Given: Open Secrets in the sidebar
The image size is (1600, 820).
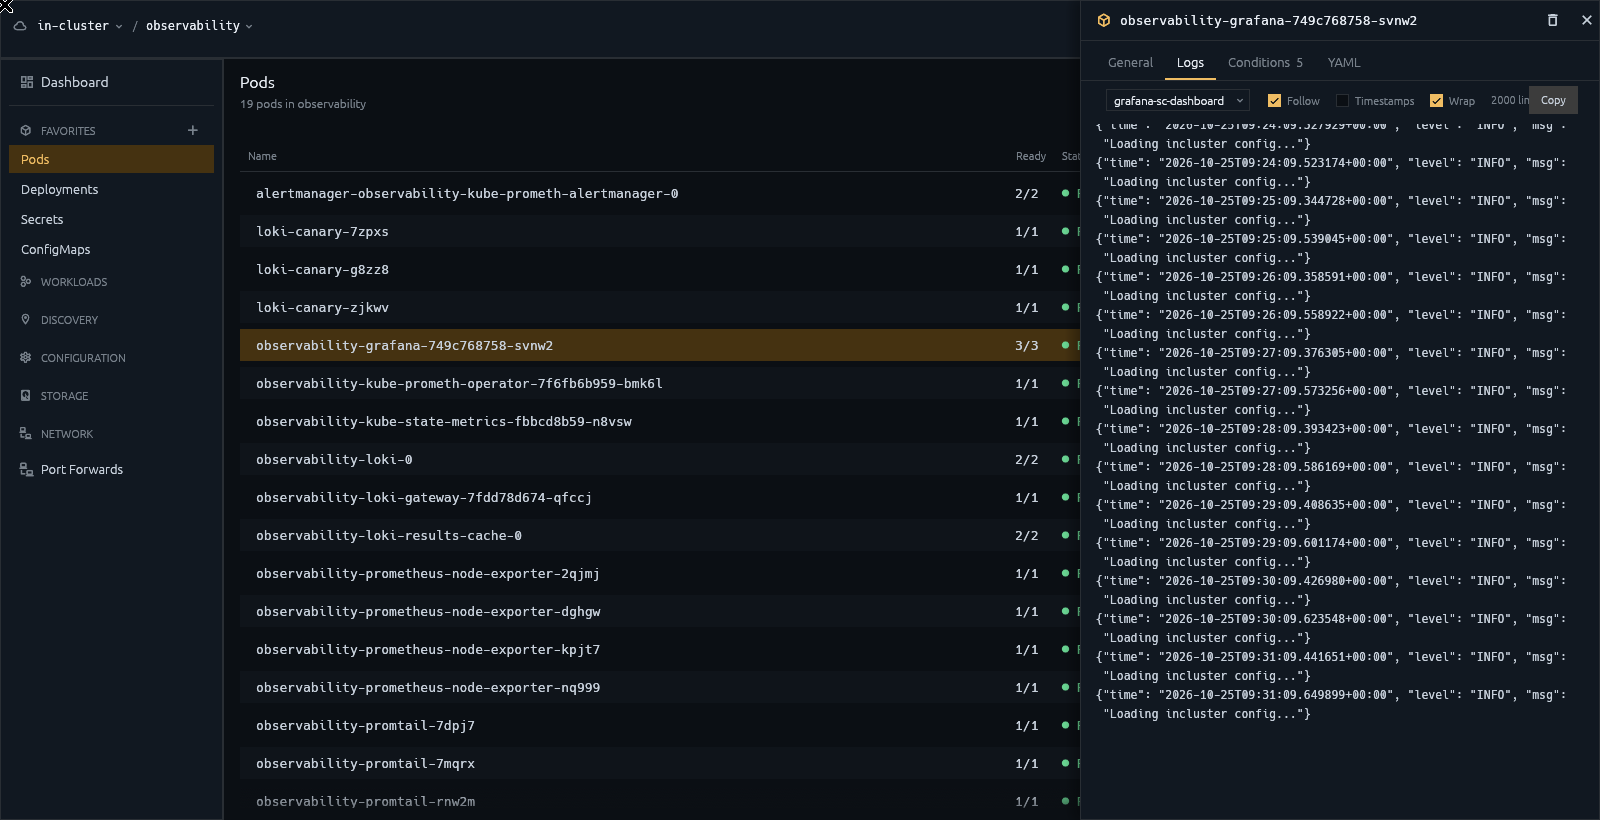Looking at the screenshot, I should [111, 219].
